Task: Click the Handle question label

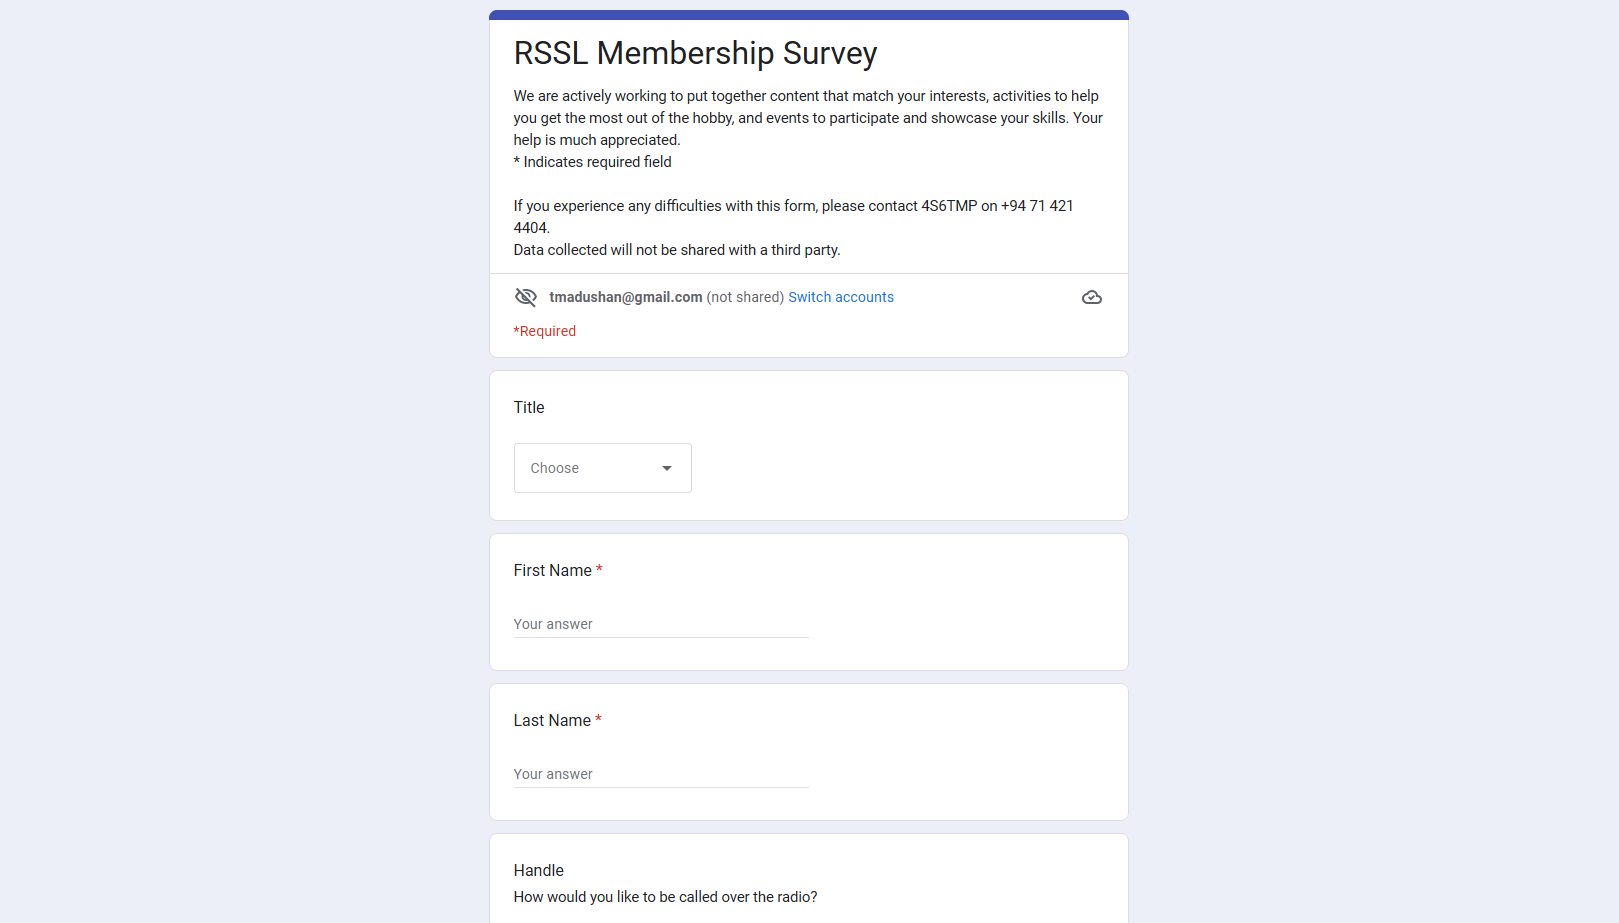Action: [539, 870]
